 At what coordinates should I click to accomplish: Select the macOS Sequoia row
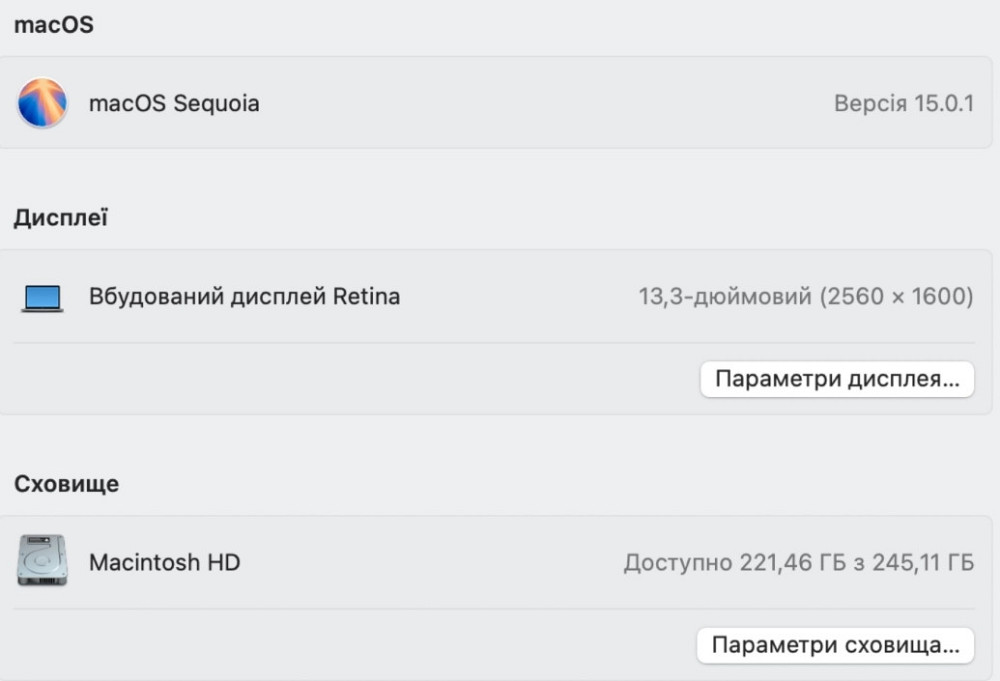[x=500, y=103]
